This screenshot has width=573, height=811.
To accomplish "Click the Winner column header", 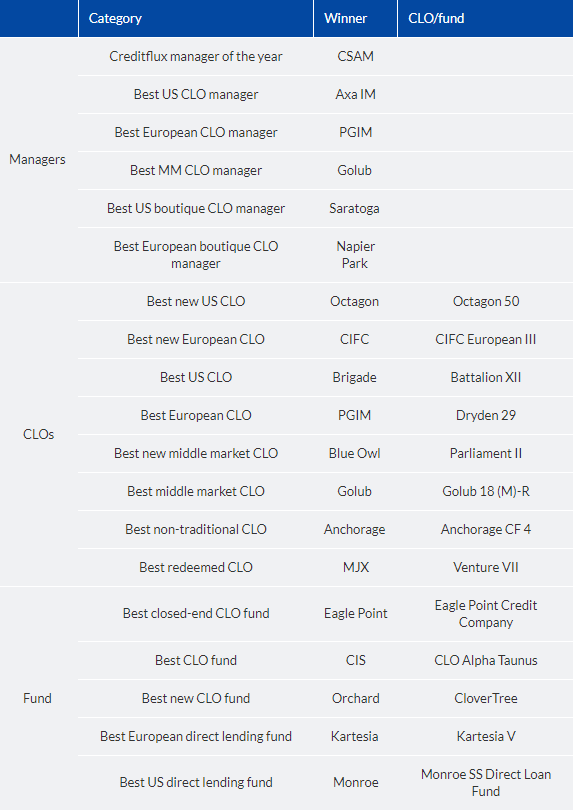I will coord(355,18).
